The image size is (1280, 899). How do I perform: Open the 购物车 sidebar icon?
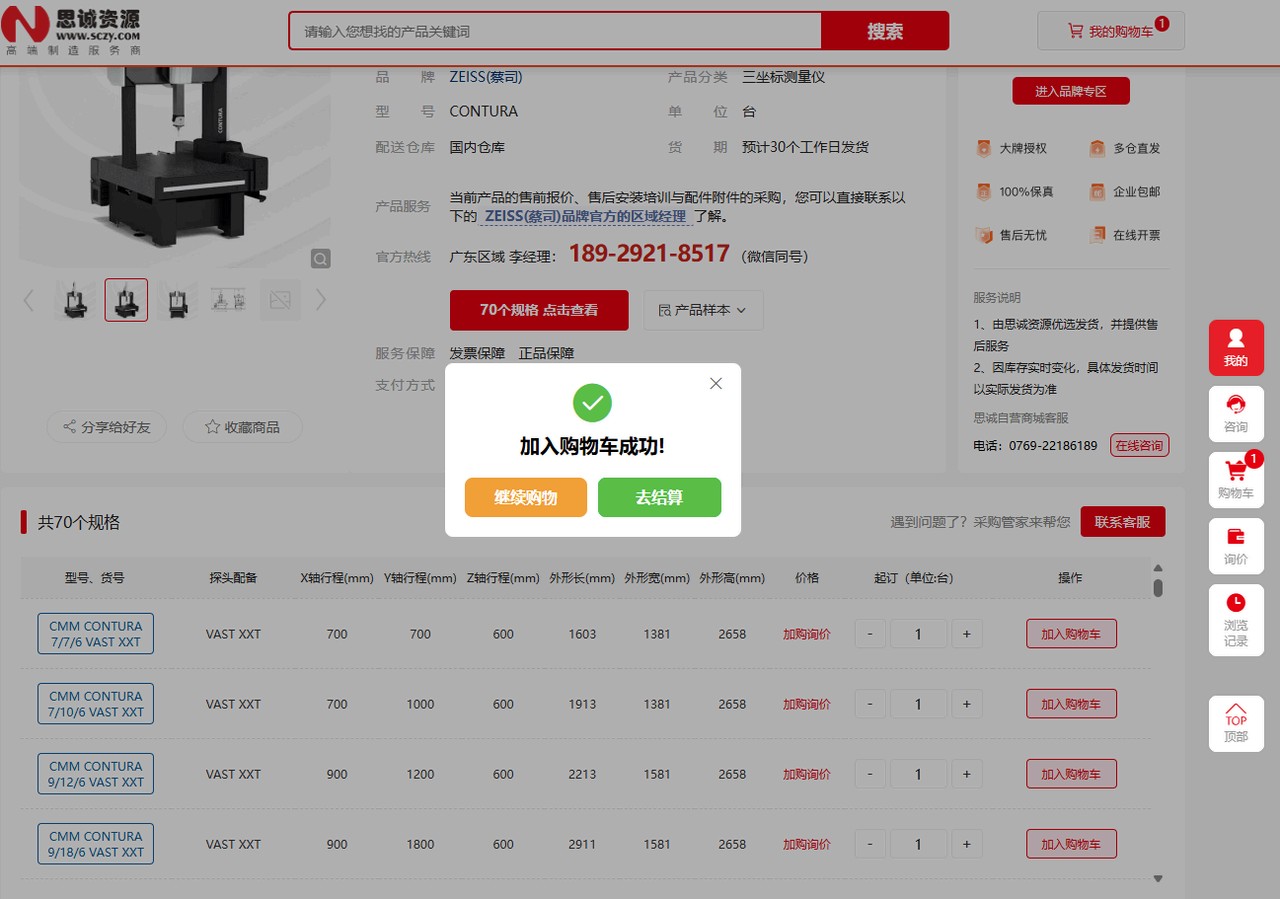1236,480
